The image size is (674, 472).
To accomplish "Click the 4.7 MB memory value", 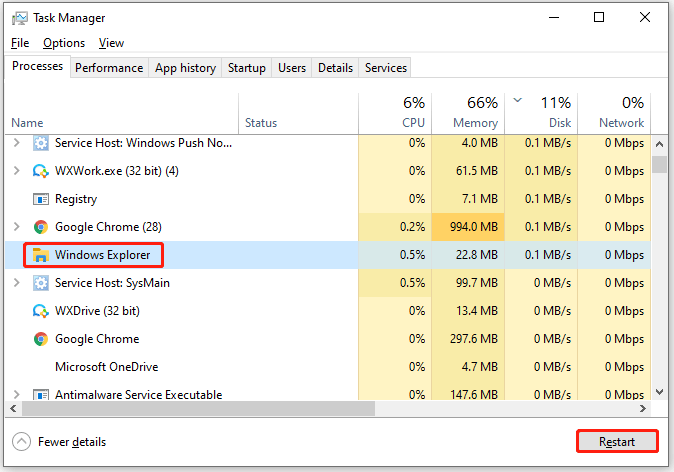I will point(480,367).
